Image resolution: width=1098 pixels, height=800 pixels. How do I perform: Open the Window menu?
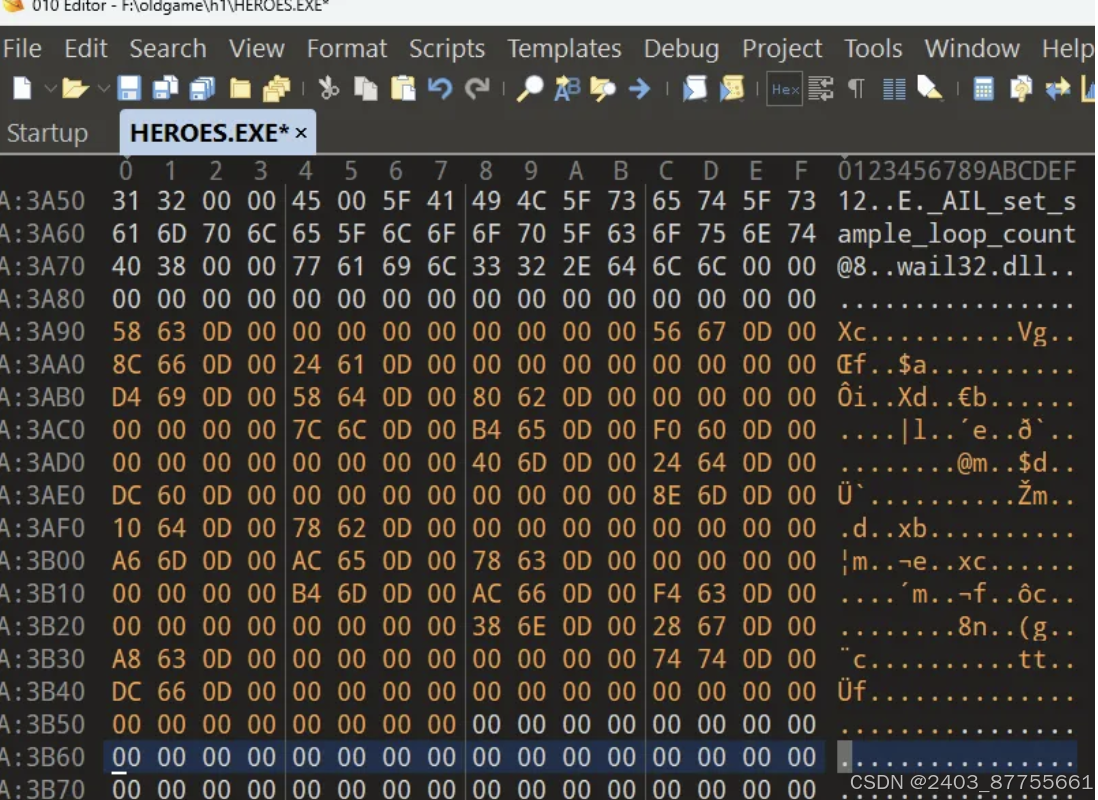coord(972,48)
